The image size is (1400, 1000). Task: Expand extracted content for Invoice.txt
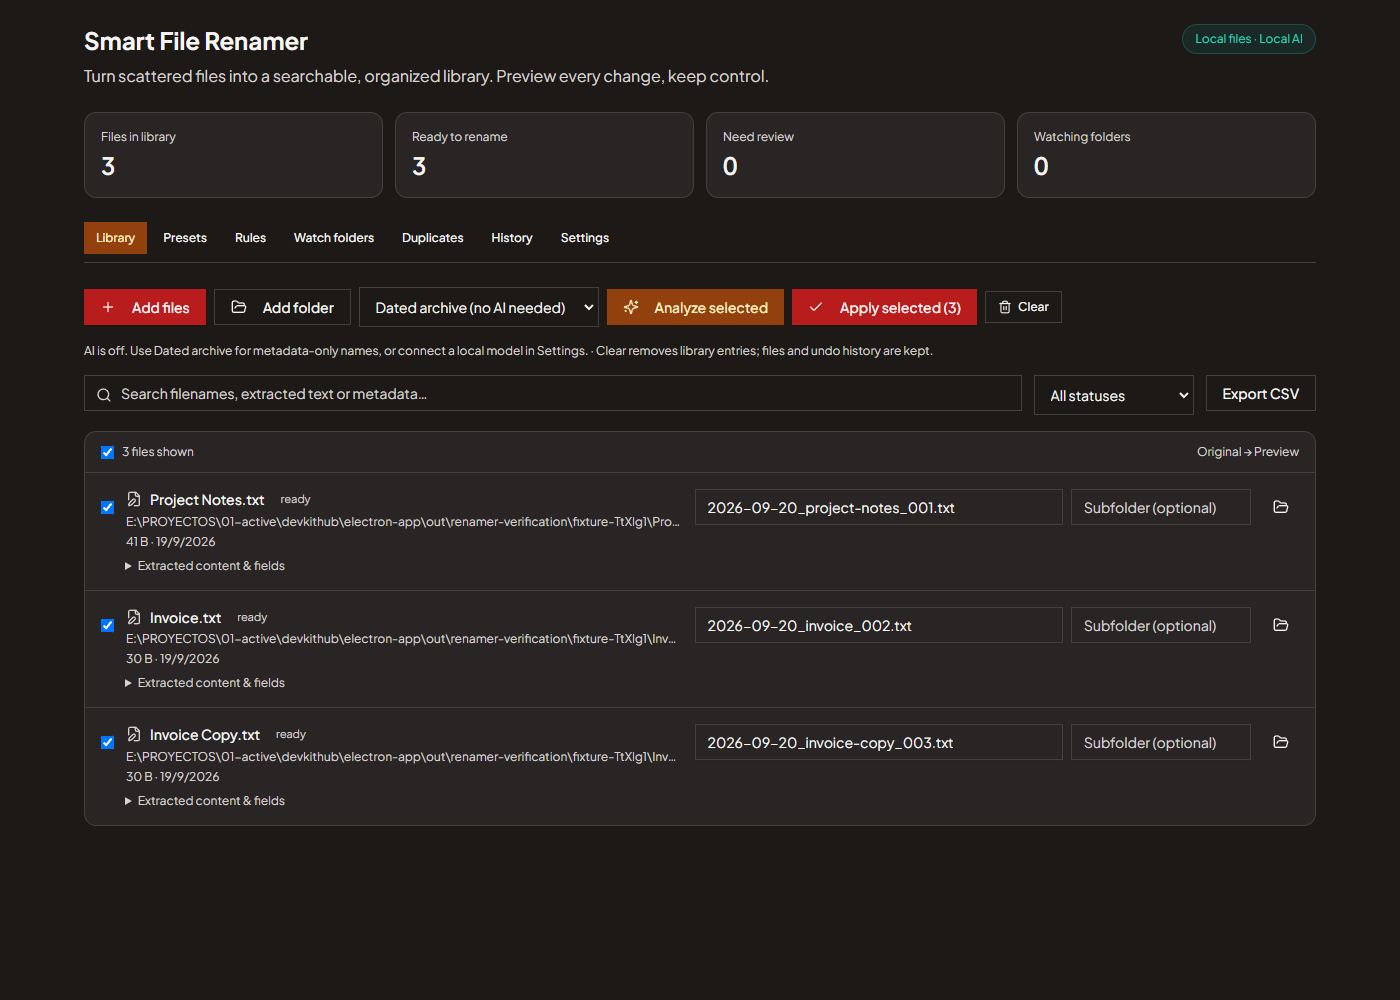[x=205, y=683]
